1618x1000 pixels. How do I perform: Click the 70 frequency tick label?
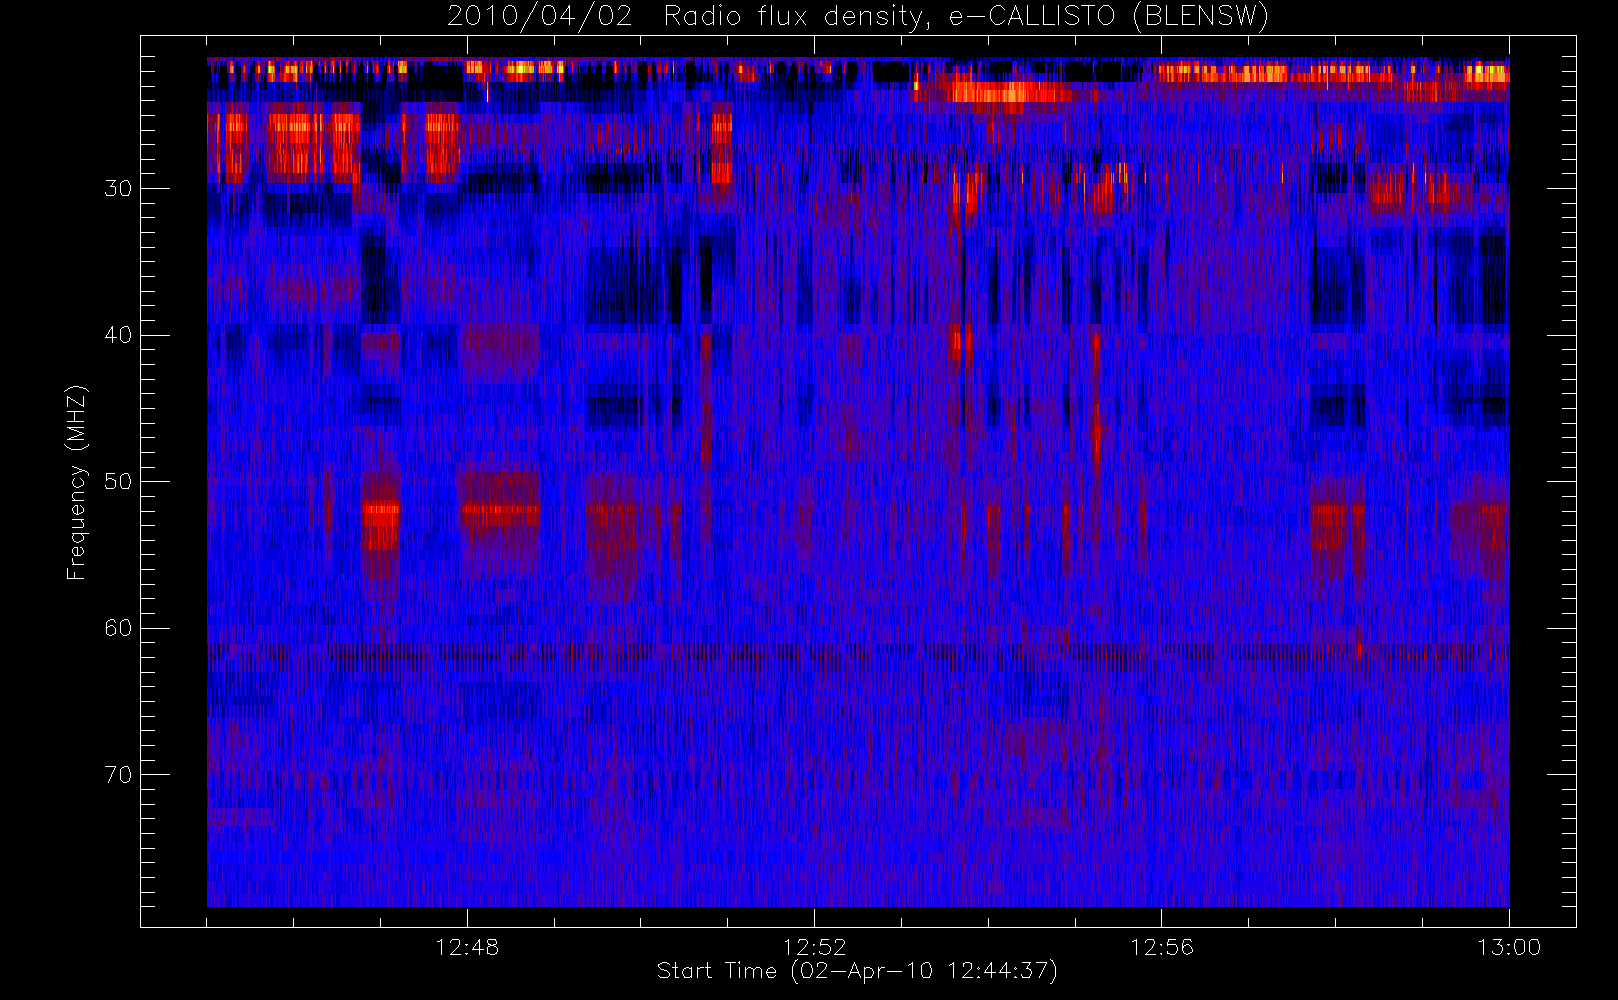(x=118, y=774)
